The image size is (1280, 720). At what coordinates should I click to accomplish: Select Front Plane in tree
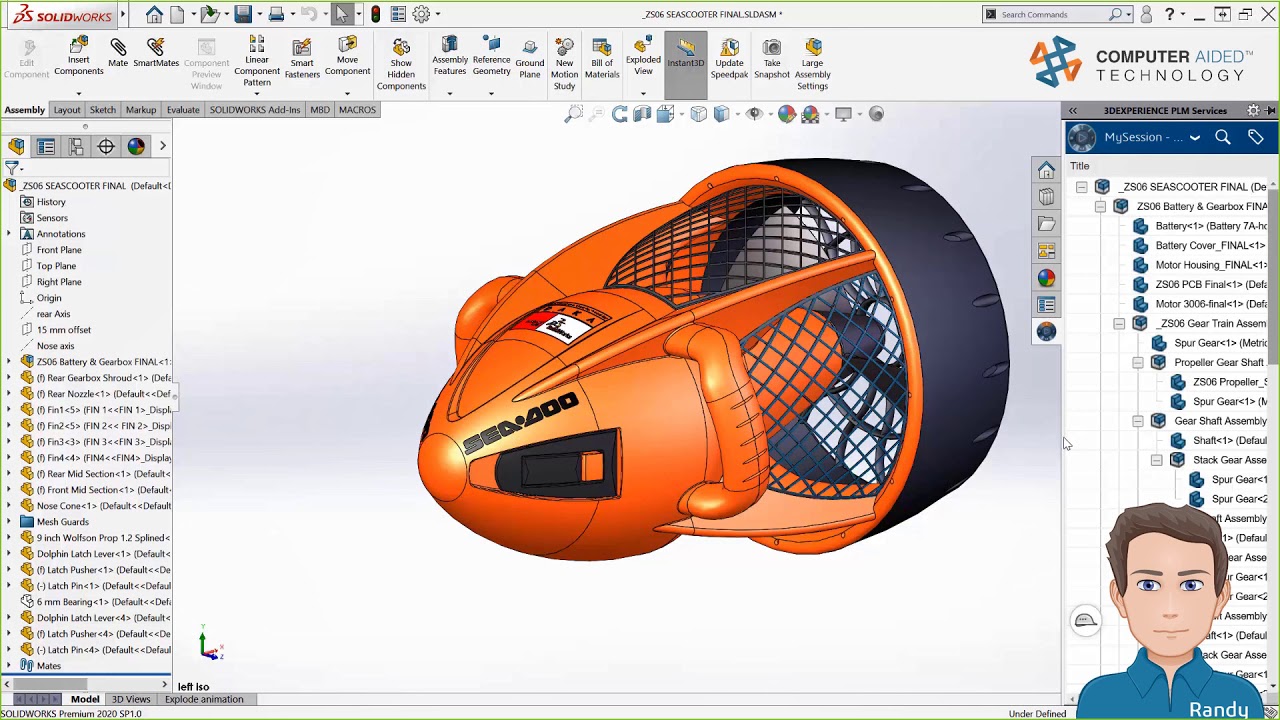(x=58, y=249)
